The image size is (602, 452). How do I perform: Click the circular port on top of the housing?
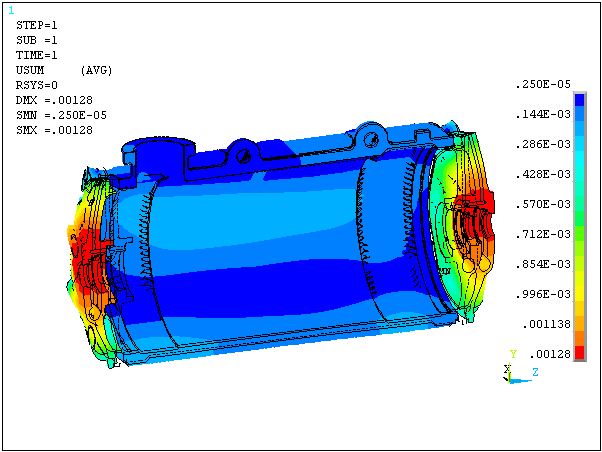[157, 153]
